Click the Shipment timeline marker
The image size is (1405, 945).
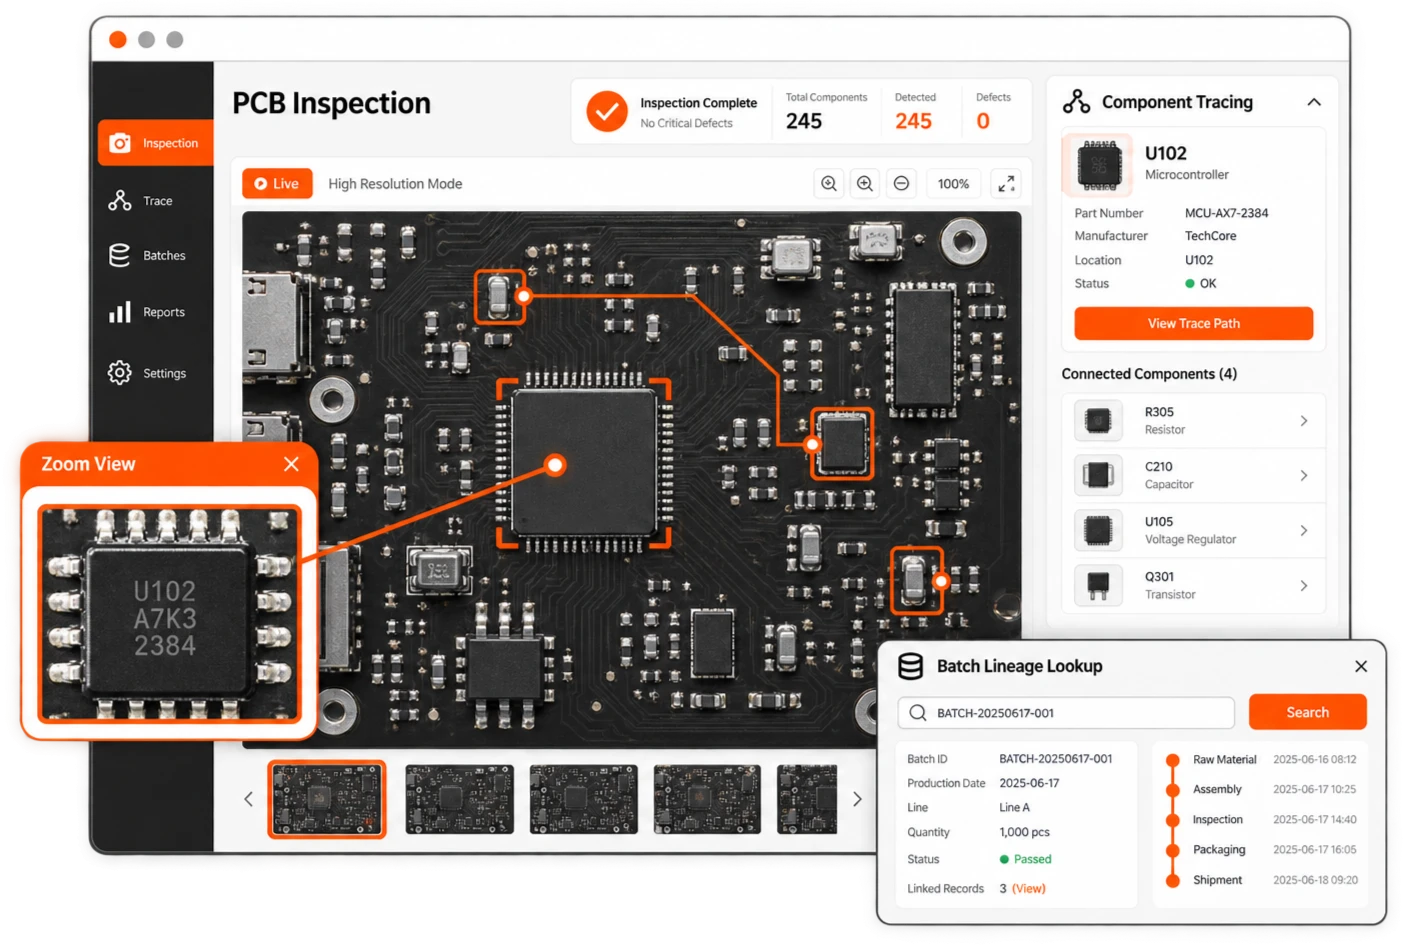point(1172,881)
